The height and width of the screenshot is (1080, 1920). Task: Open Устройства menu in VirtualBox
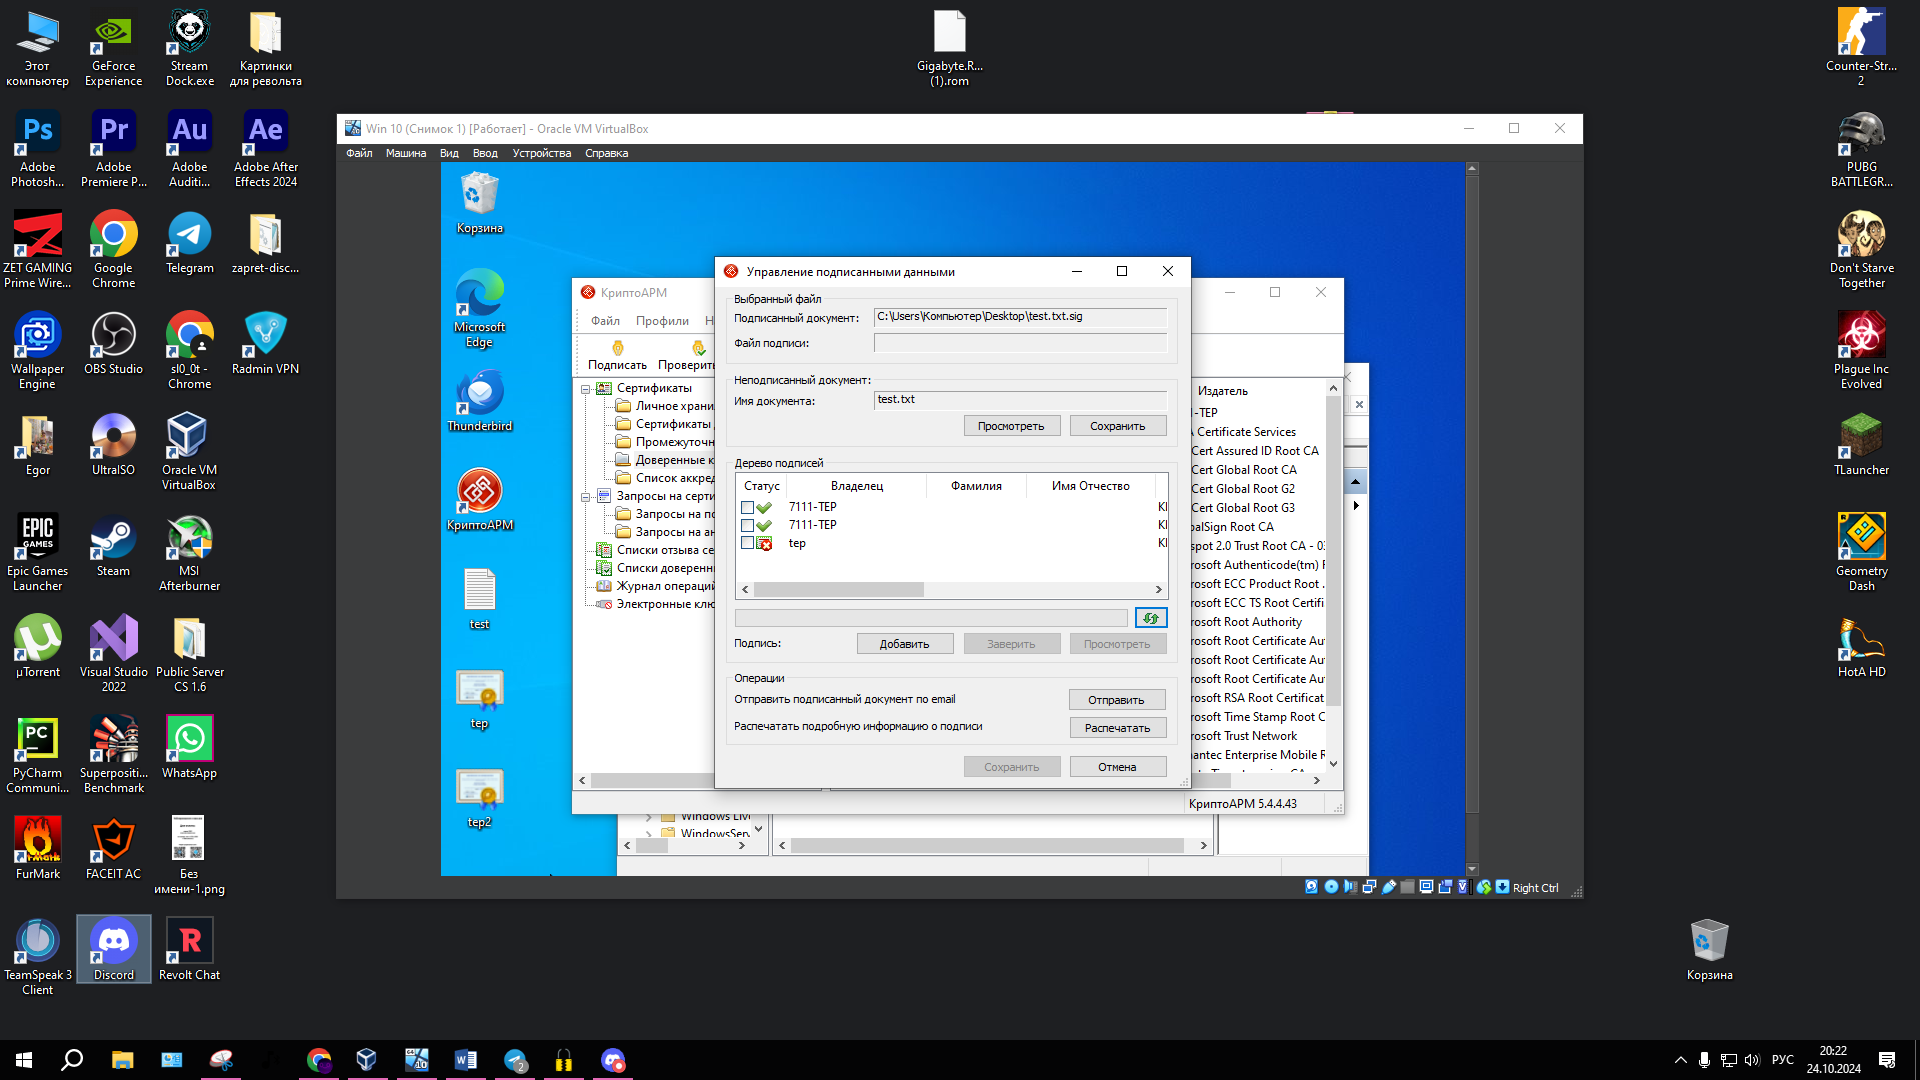click(x=541, y=153)
